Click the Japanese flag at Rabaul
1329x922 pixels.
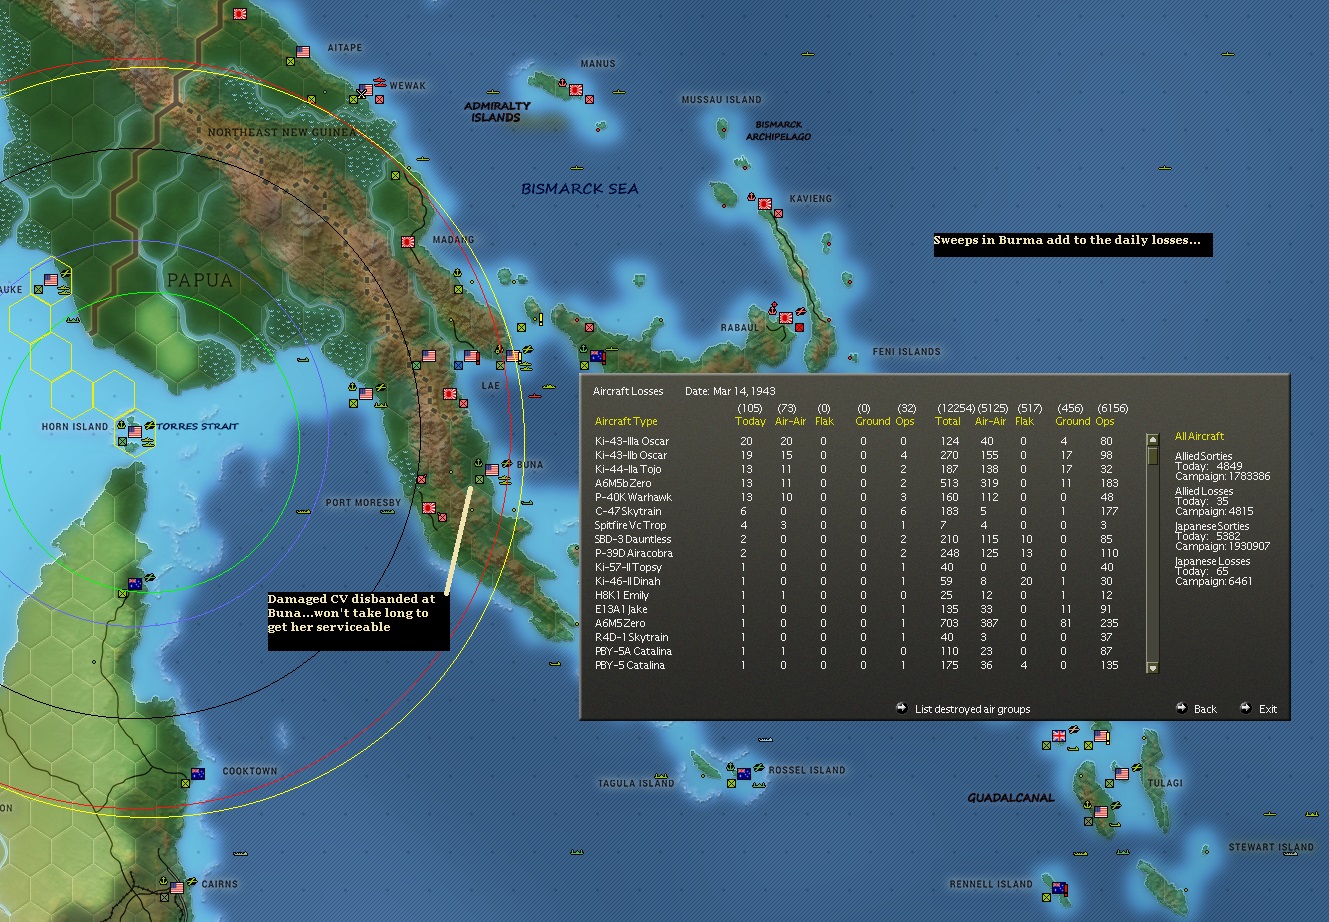click(x=786, y=318)
